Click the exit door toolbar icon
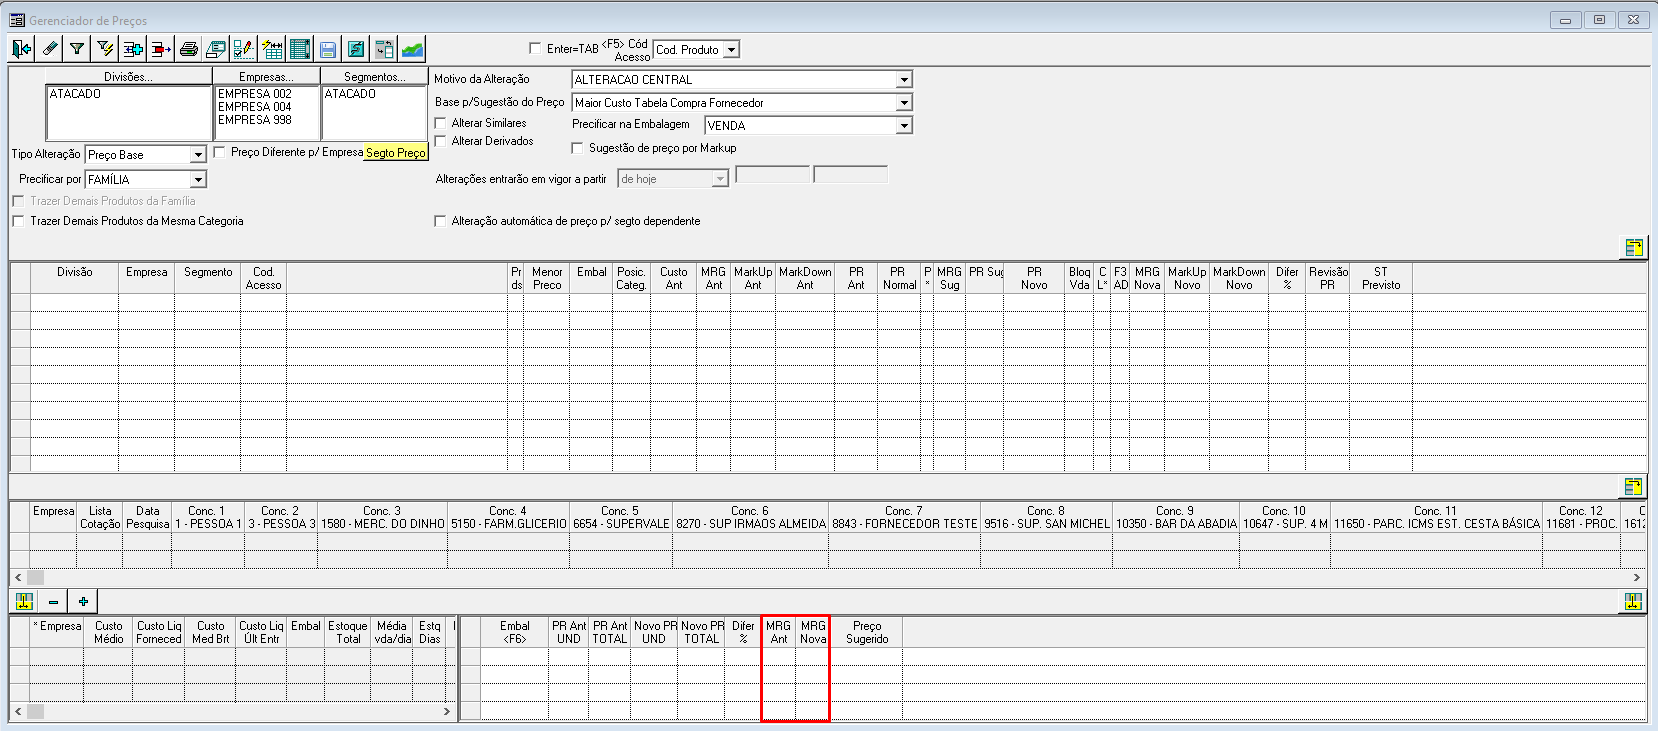 [22, 49]
